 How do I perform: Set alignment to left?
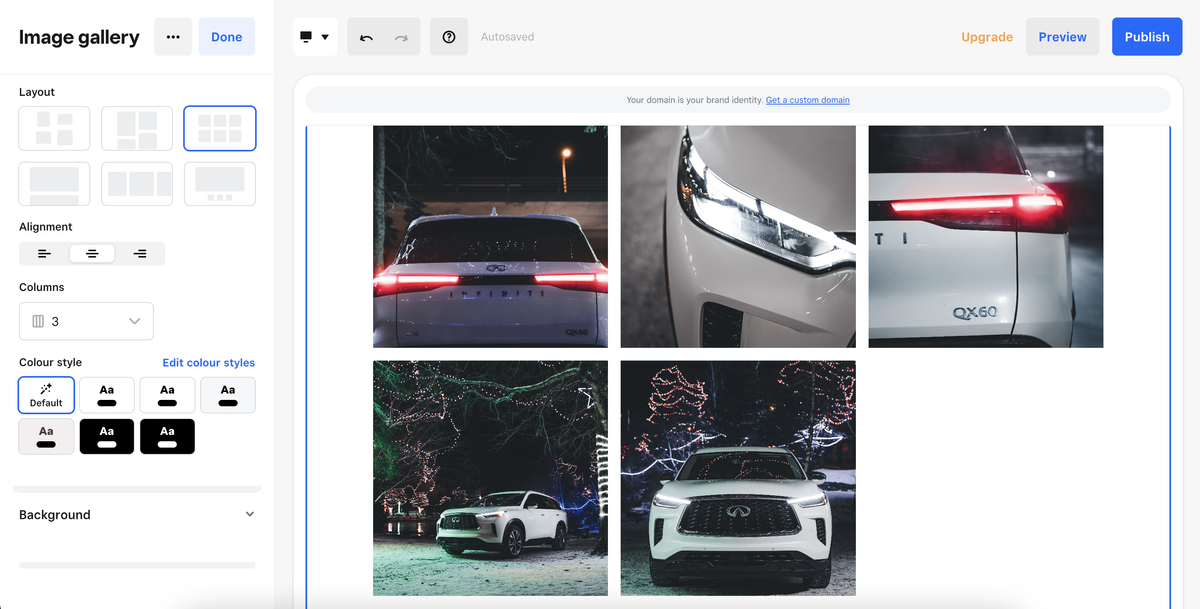43,253
